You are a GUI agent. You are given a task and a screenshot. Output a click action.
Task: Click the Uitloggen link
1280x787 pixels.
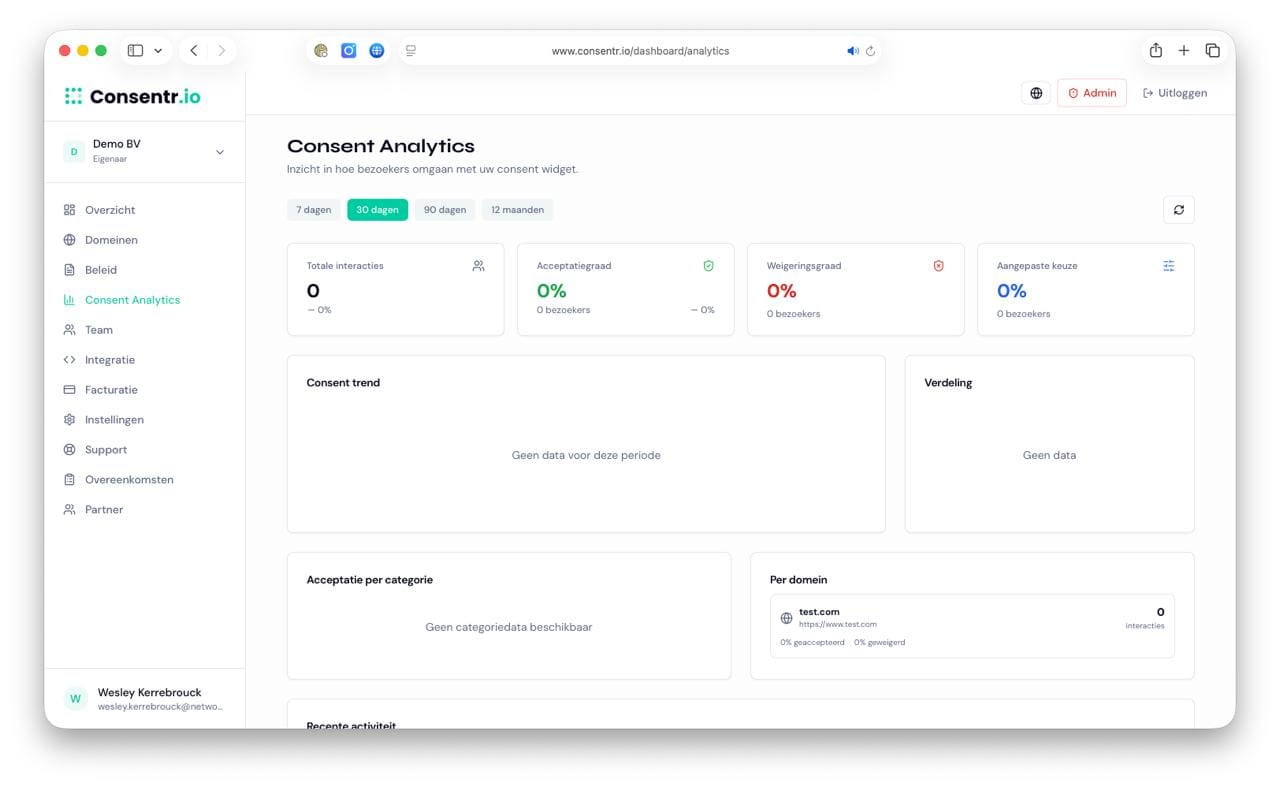[1175, 93]
